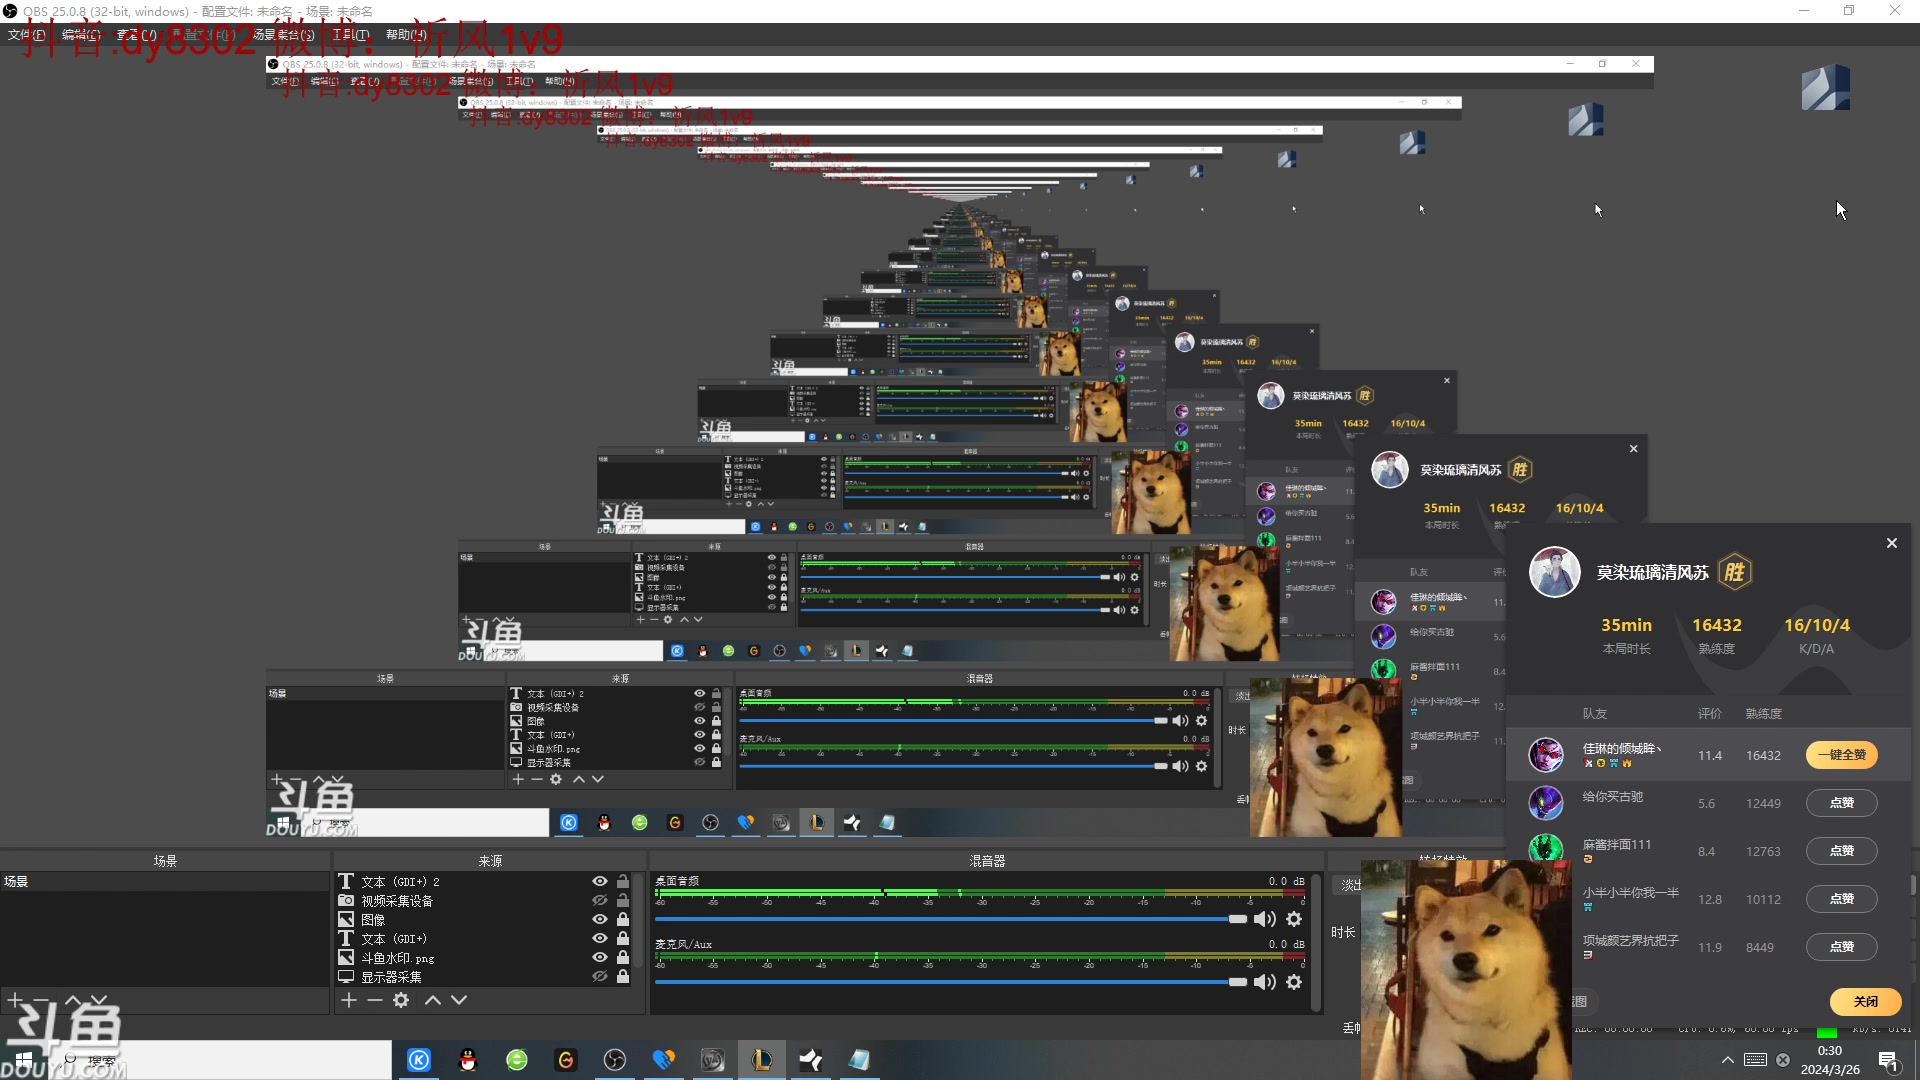Remove selected source with minus icon
1920x1080 pixels.
click(x=375, y=1000)
